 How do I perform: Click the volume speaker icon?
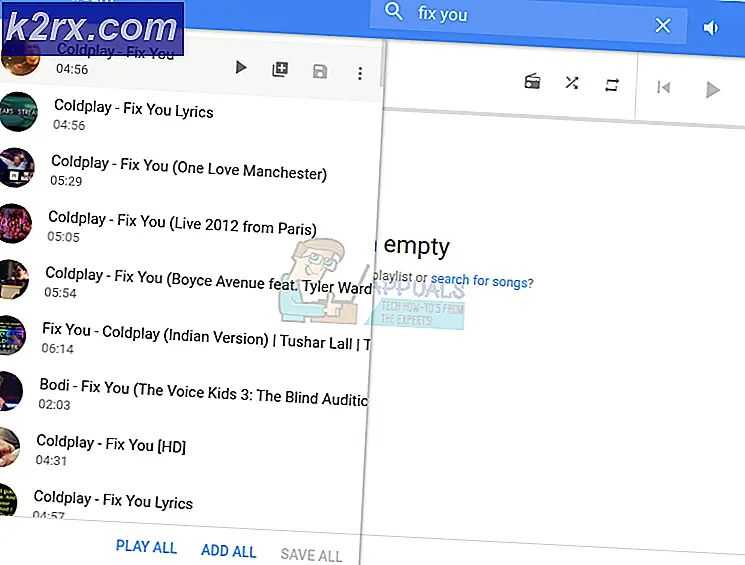(x=711, y=29)
